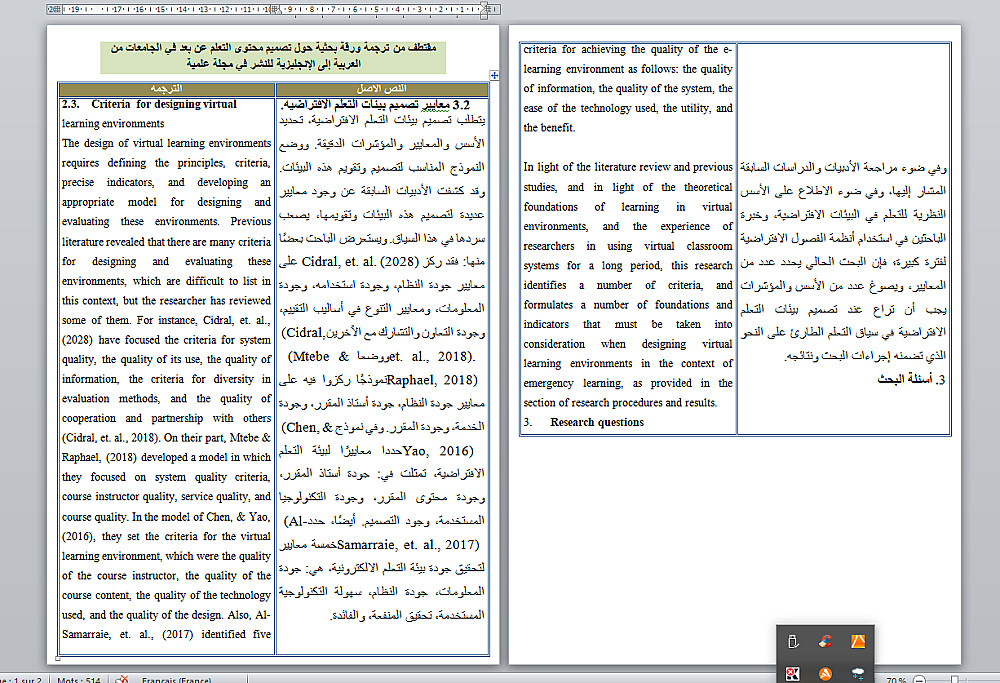
Task: Click '3. Research questions' heading on page two
Action: 584,422
